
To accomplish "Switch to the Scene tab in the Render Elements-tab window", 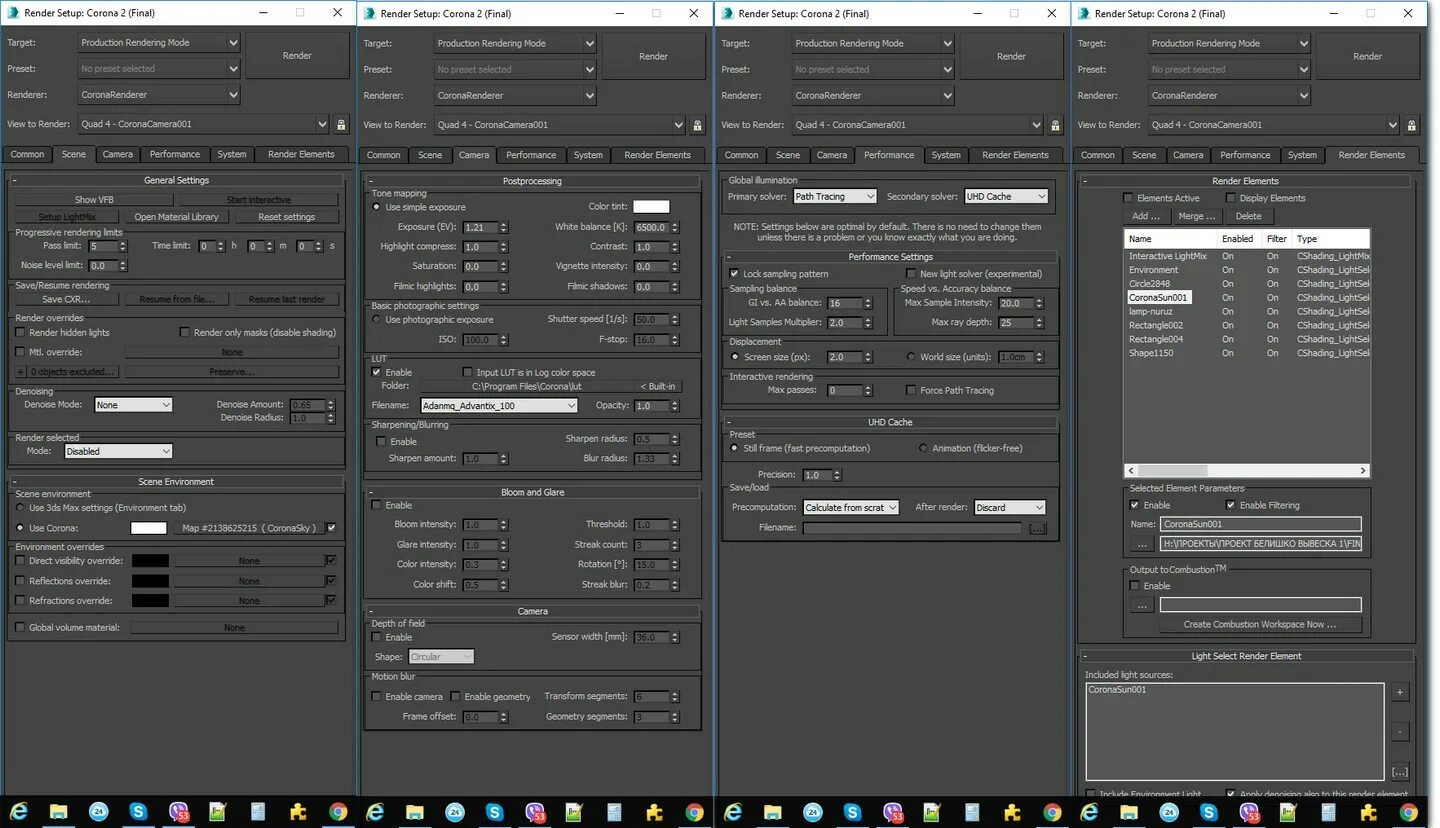I will pos(1144,155).
